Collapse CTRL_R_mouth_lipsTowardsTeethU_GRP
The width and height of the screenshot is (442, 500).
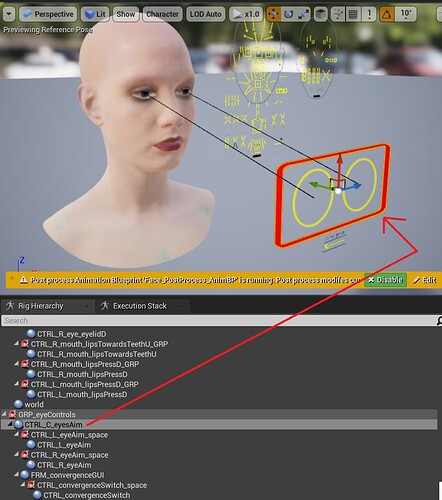tap(16, 343)
